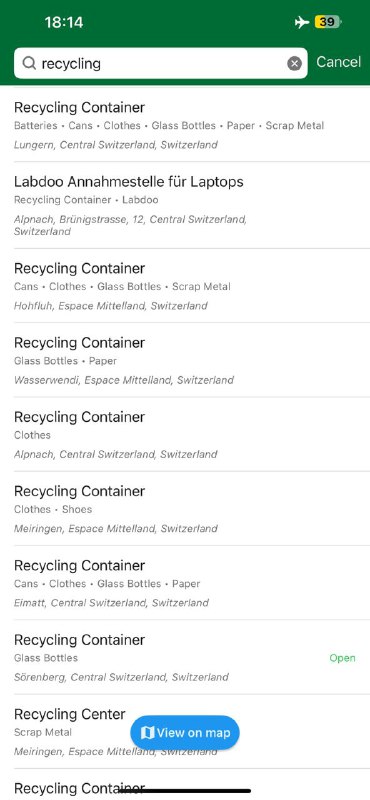Open Labdoo Annahmestelle für Laptops result
The image size is (370, 800).
pyautogui.click(x=185, y=206)
